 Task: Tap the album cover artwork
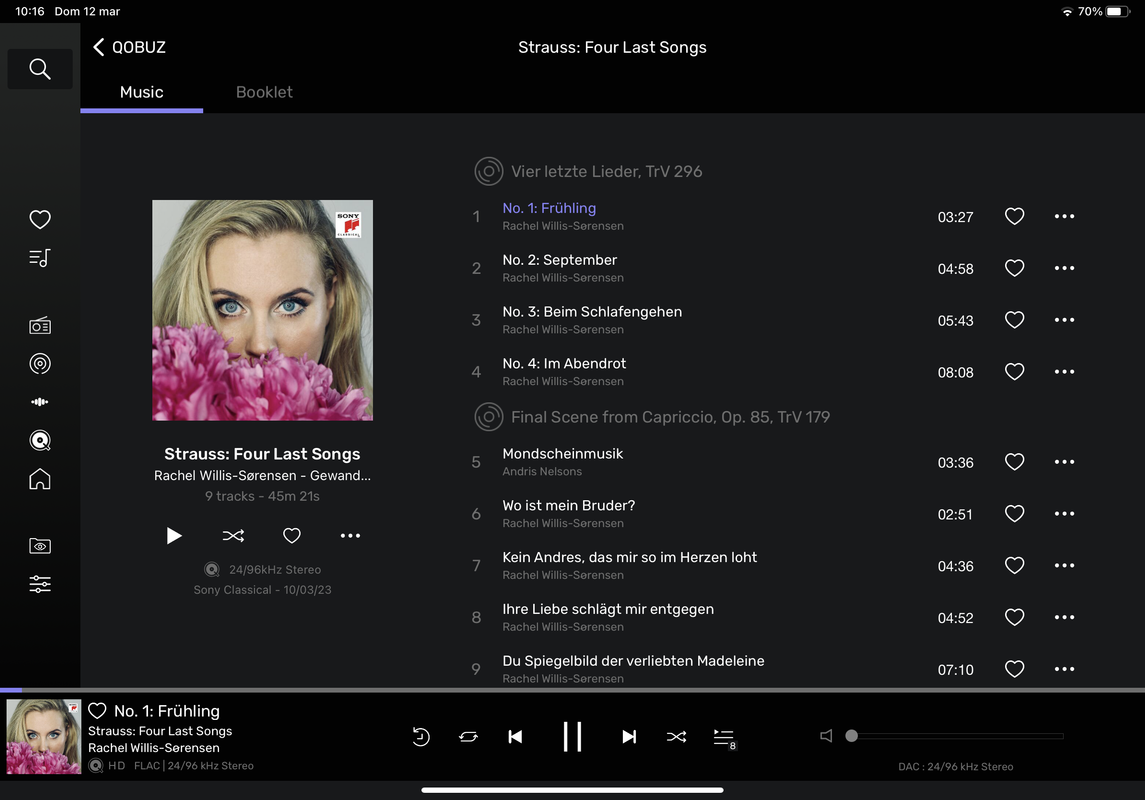pyautogui.click(x=262, y=310)
